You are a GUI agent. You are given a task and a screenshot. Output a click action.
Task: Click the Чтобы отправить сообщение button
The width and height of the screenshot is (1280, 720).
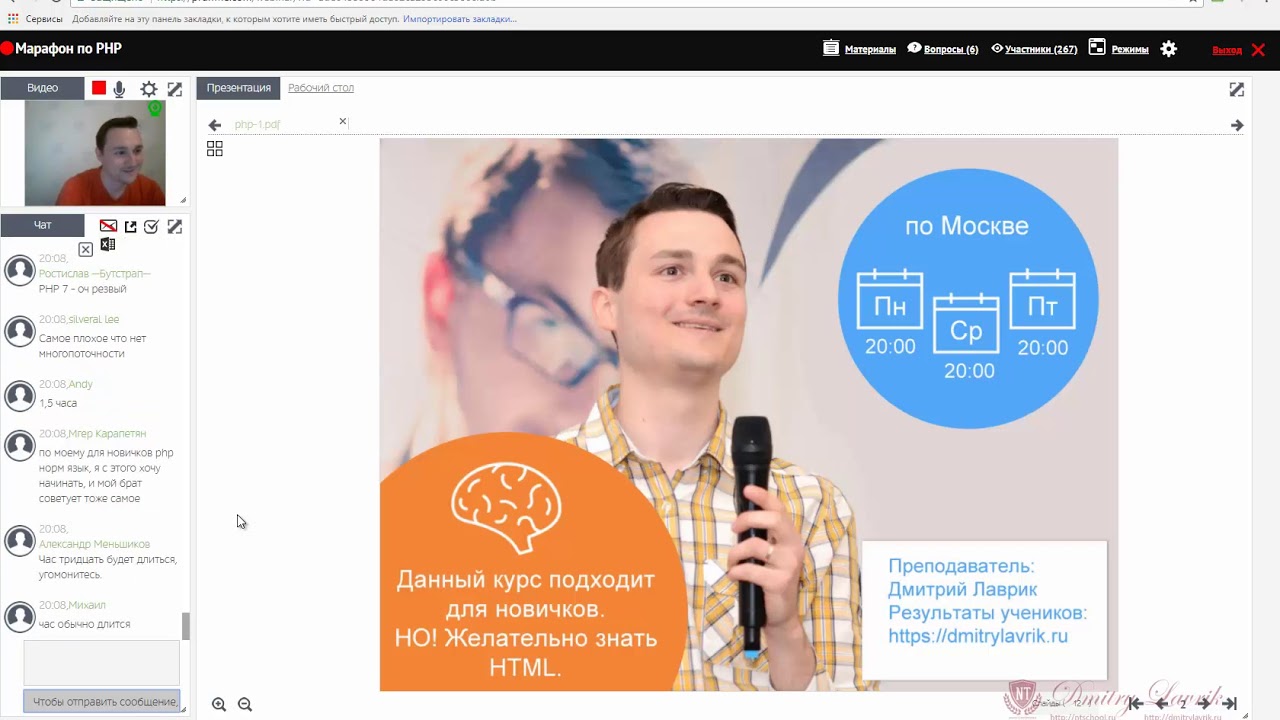point(101,702)
